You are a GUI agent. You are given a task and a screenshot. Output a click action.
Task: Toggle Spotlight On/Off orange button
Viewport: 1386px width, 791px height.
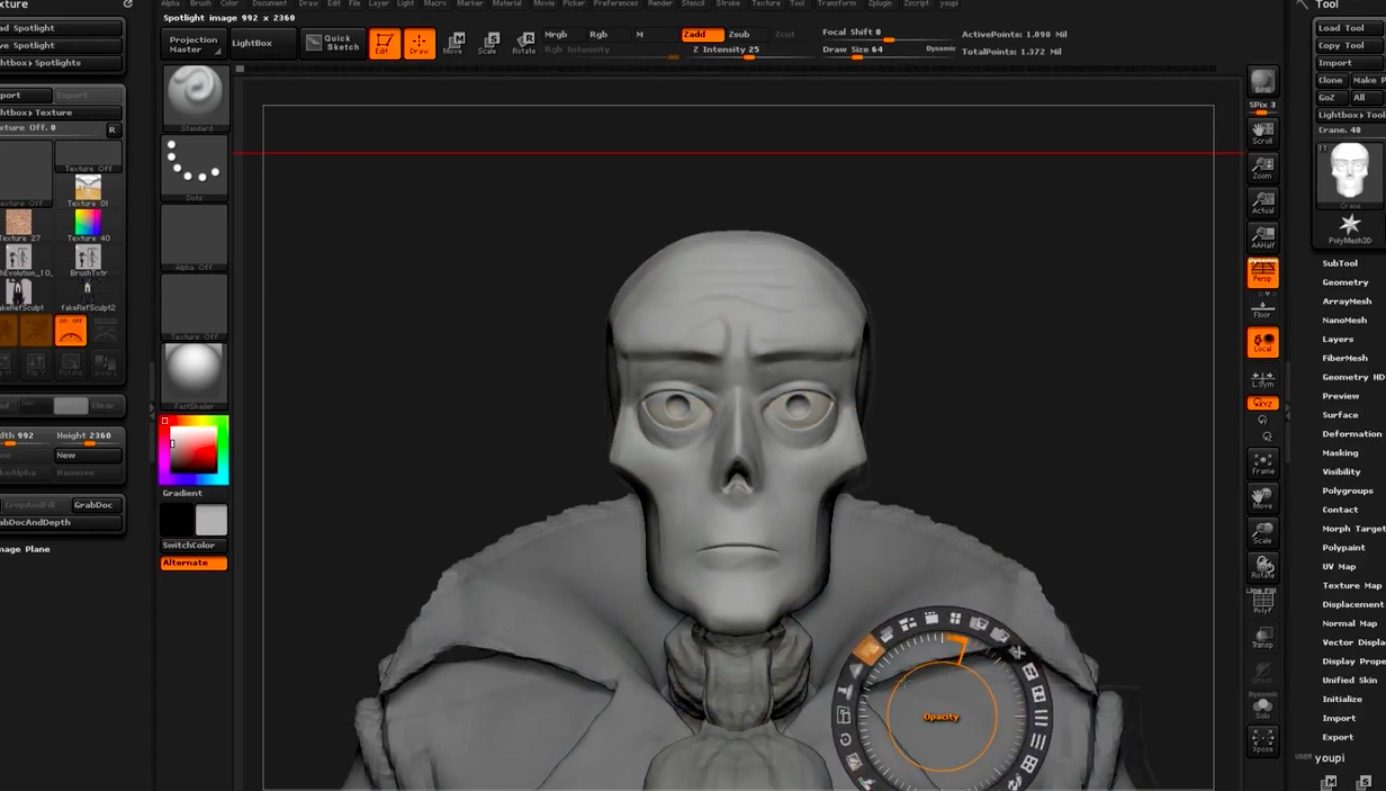[70, 331]
